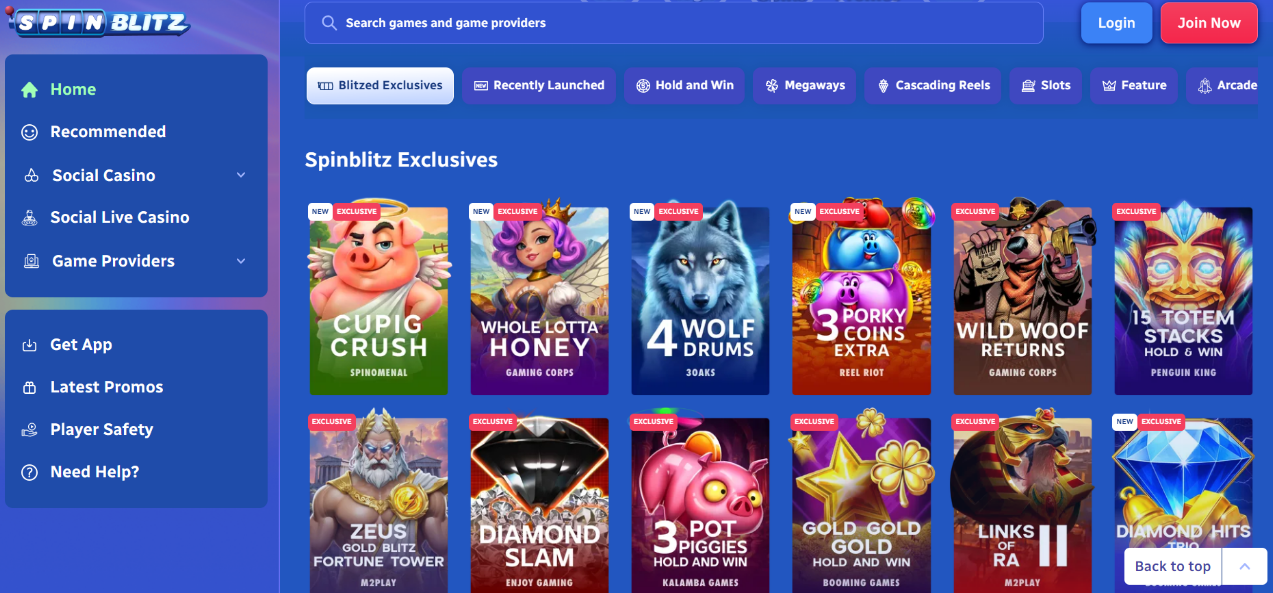Click the Recommended smiley face icon
The image size is (1273, 593).
pyautogui.click(x=30, y=132)
